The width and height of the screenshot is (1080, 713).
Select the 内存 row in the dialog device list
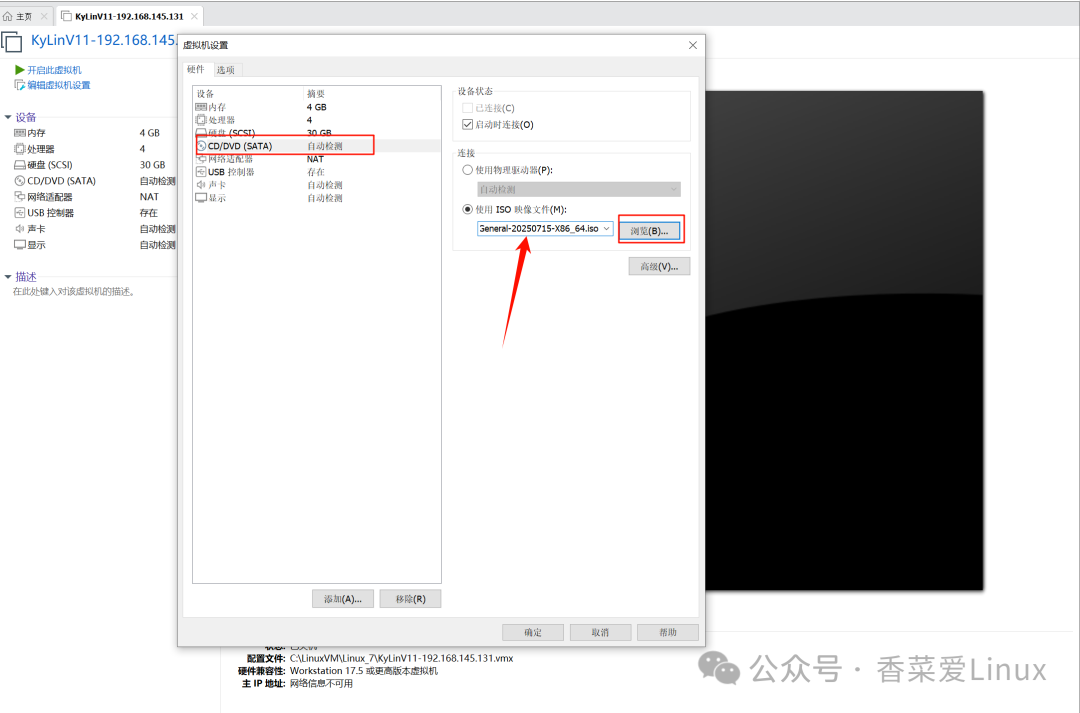tap(317, 107)
